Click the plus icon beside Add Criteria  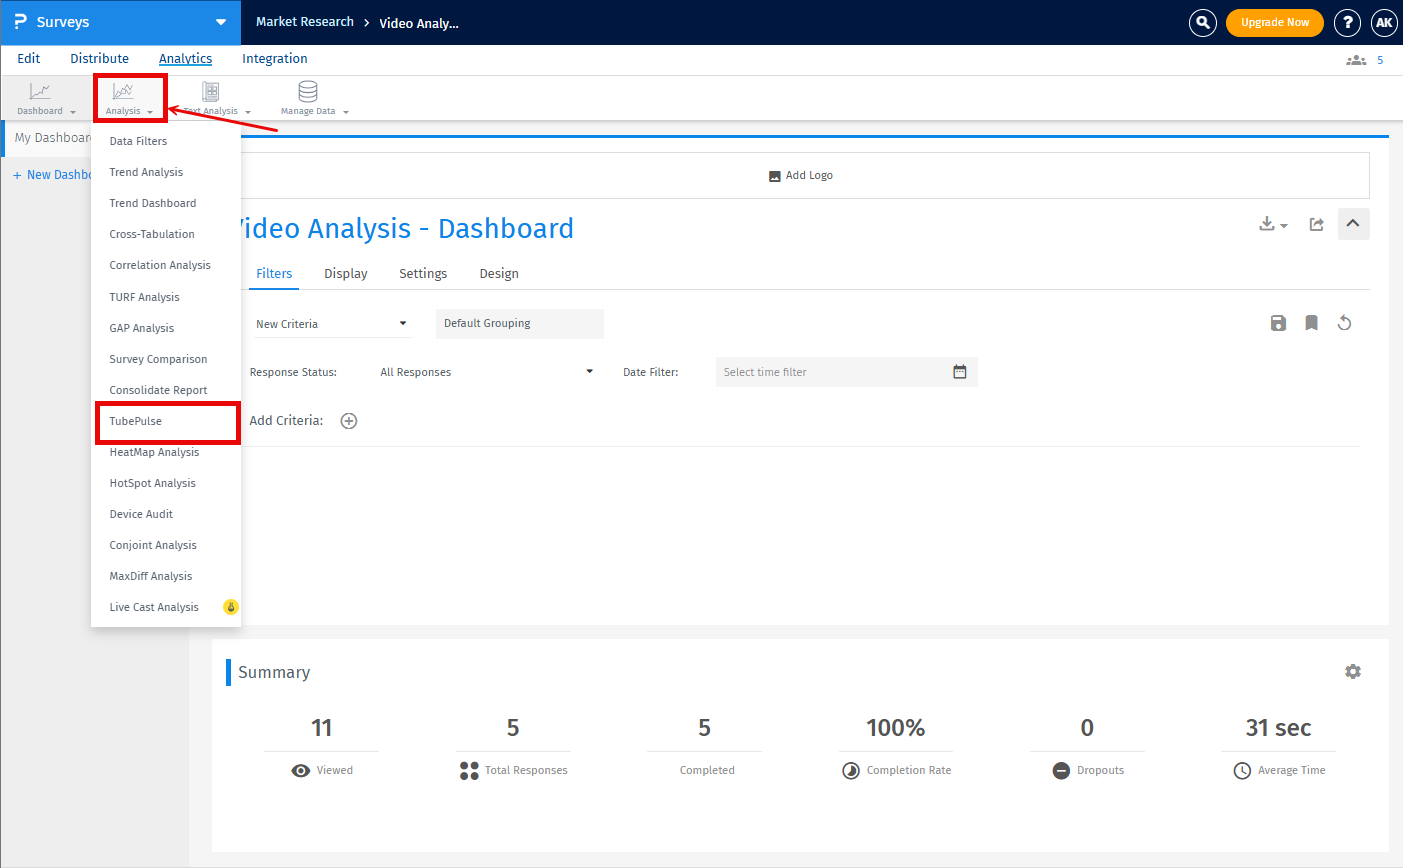(349, 421)
